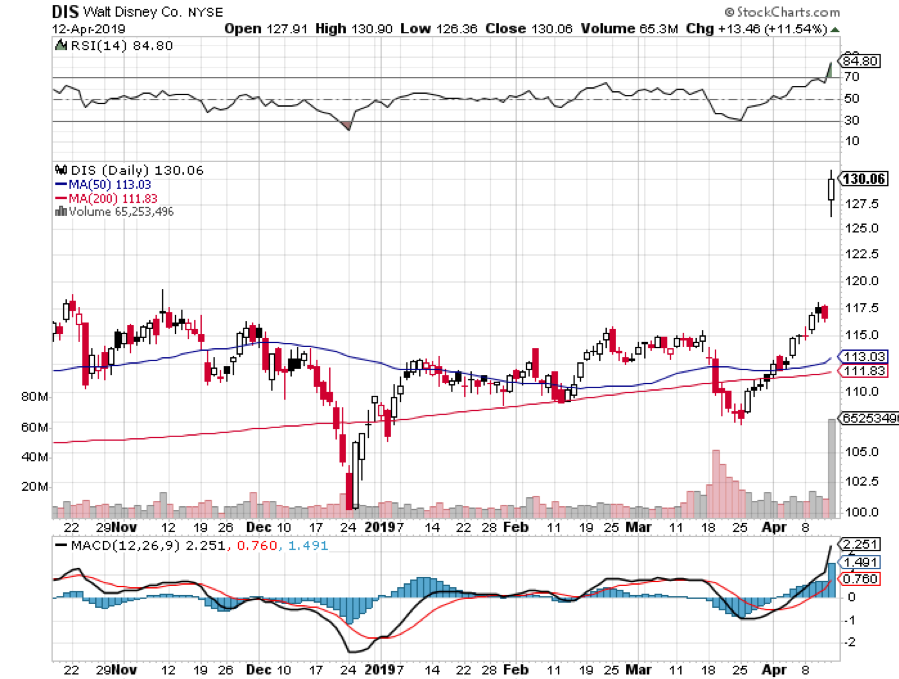
Task: Click the Apr label under MACD panel
Action: tap(774, 670)
